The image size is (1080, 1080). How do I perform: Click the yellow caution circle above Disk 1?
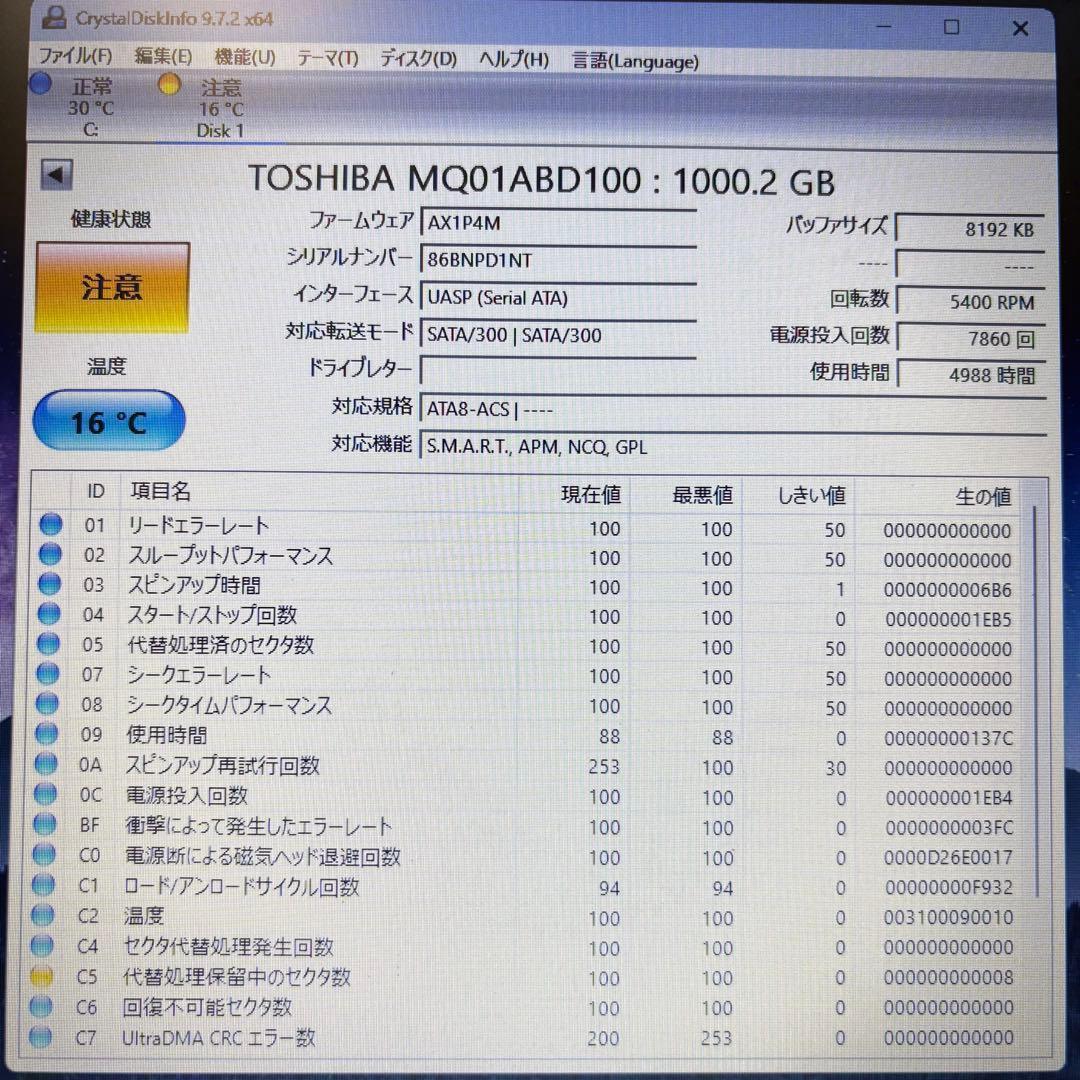click(169, 84)
